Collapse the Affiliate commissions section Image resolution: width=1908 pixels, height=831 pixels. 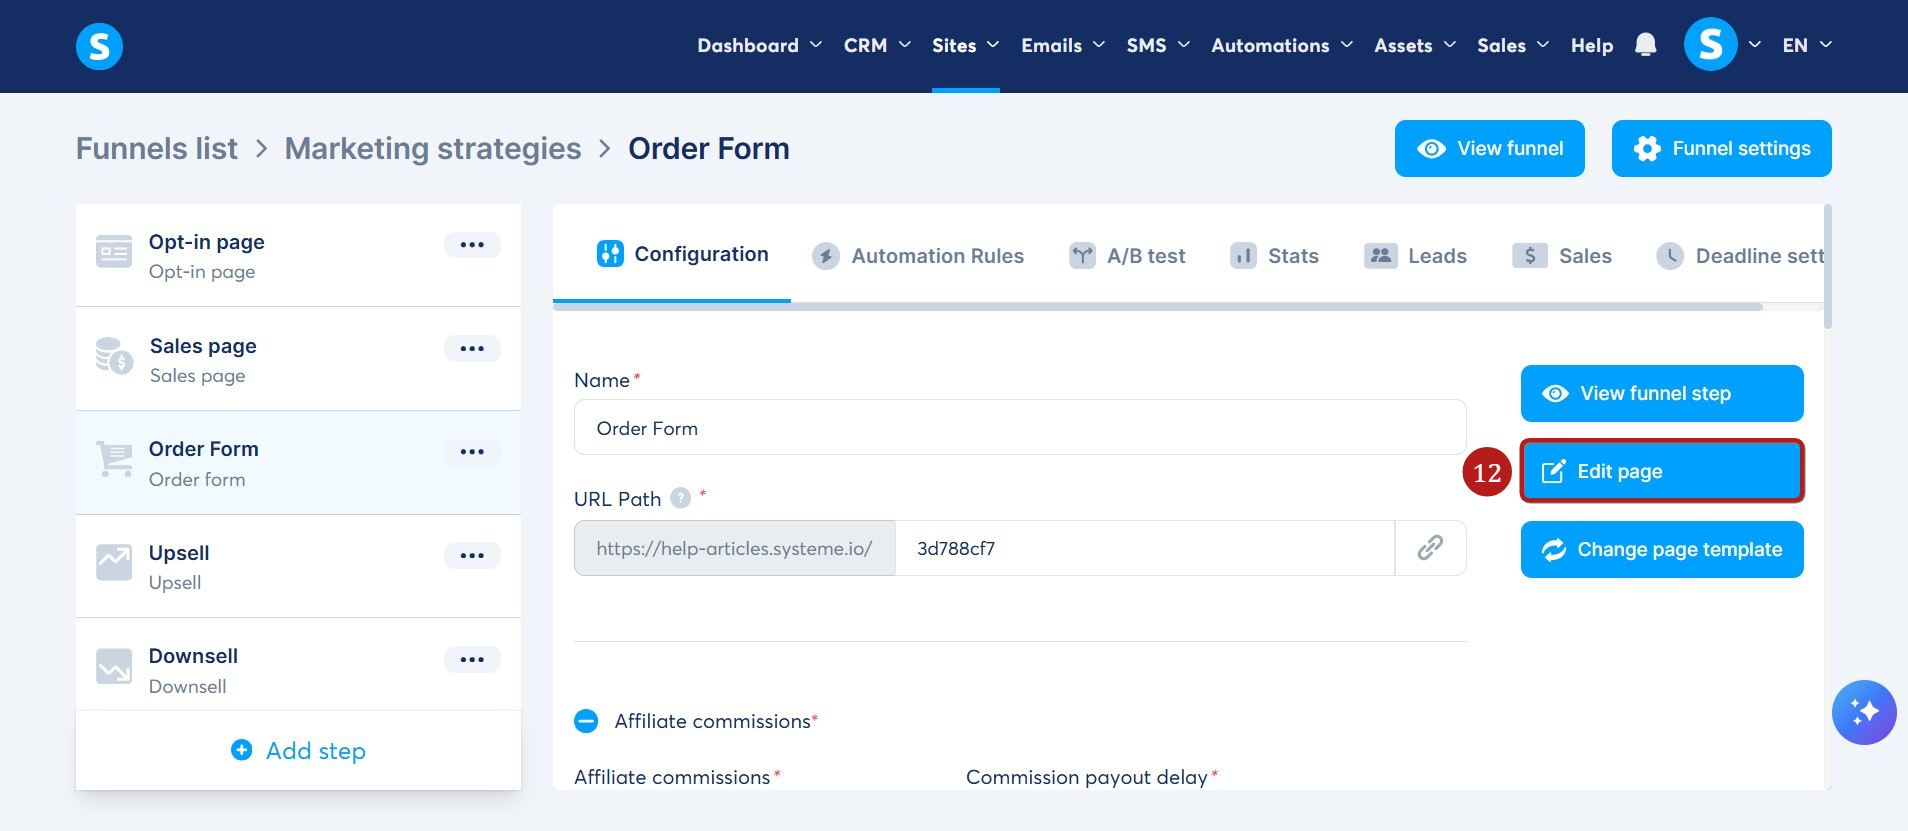click(586, 721)
